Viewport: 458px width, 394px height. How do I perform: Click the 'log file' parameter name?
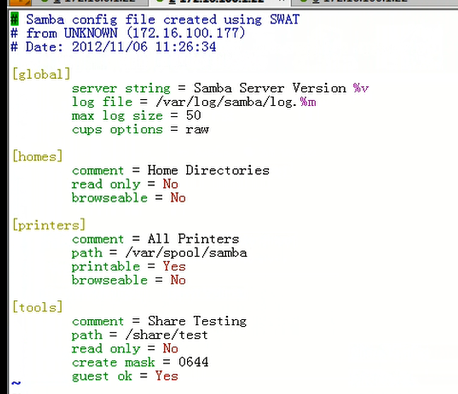[x=102, y=102]
